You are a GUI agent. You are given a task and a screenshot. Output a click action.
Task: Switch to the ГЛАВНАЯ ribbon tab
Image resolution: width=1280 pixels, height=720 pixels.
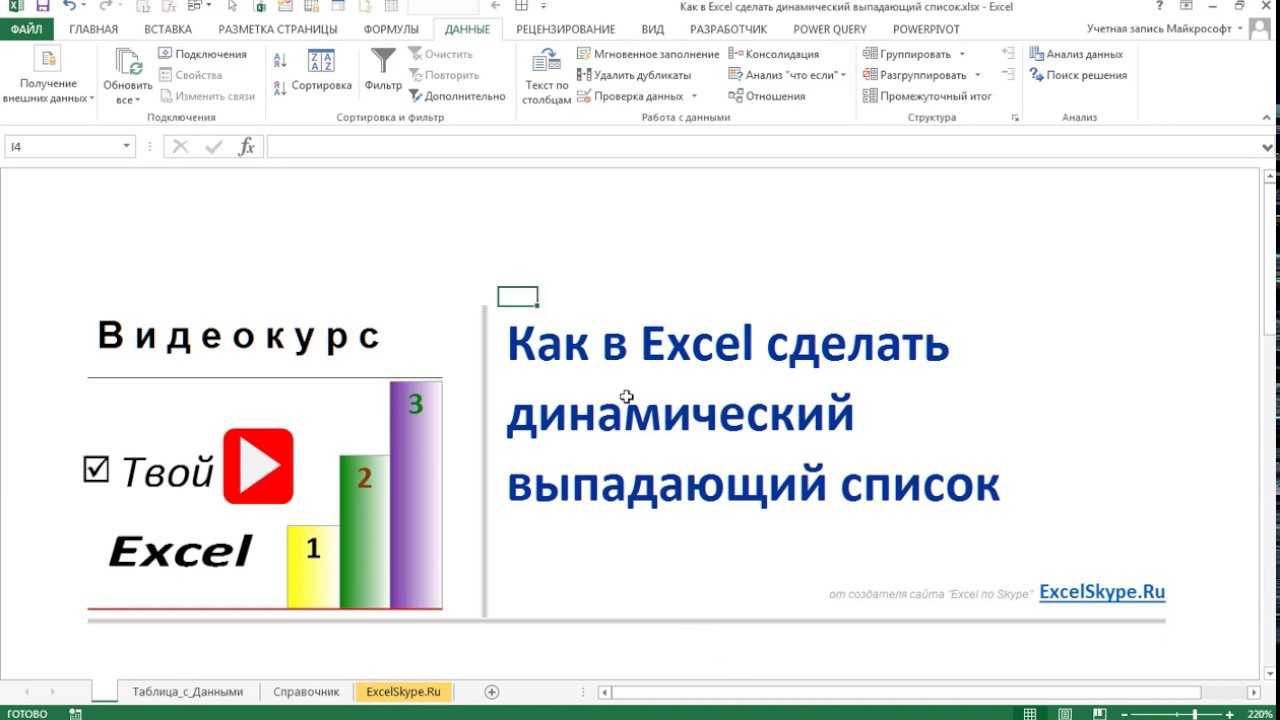coord(94,29)
